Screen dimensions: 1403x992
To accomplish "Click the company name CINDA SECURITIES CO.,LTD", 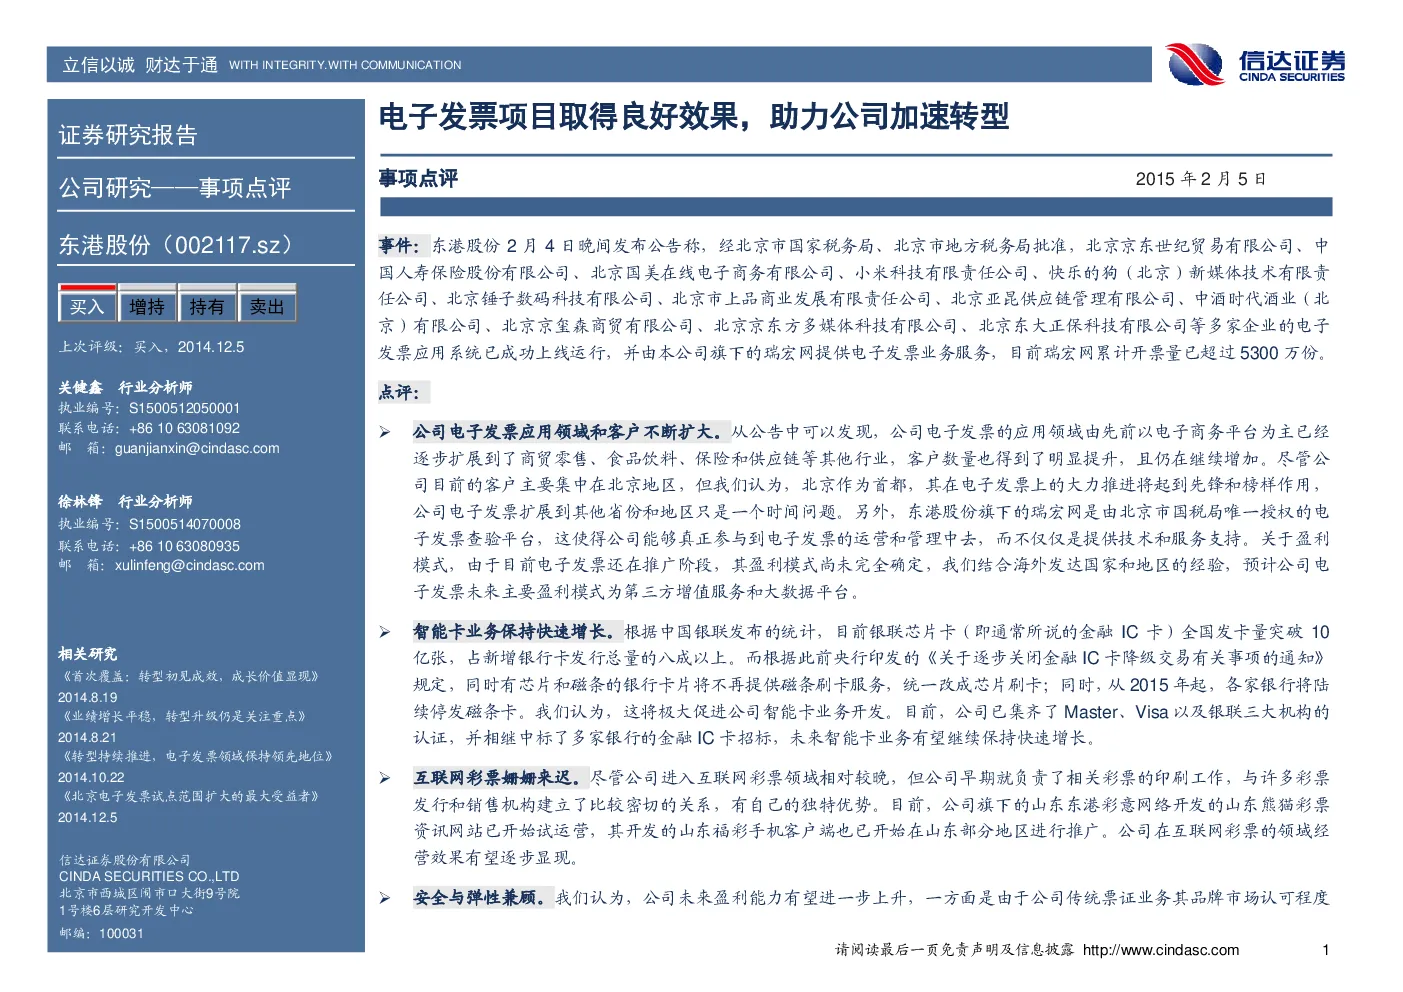I will 149,876.
